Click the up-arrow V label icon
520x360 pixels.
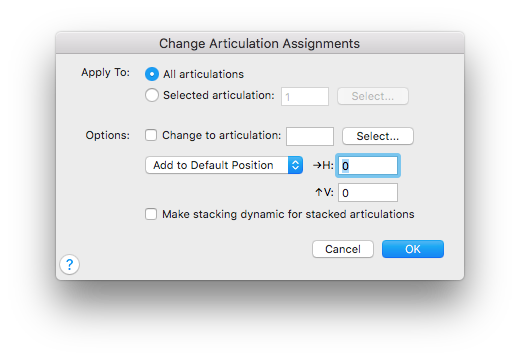coord(319,192)
